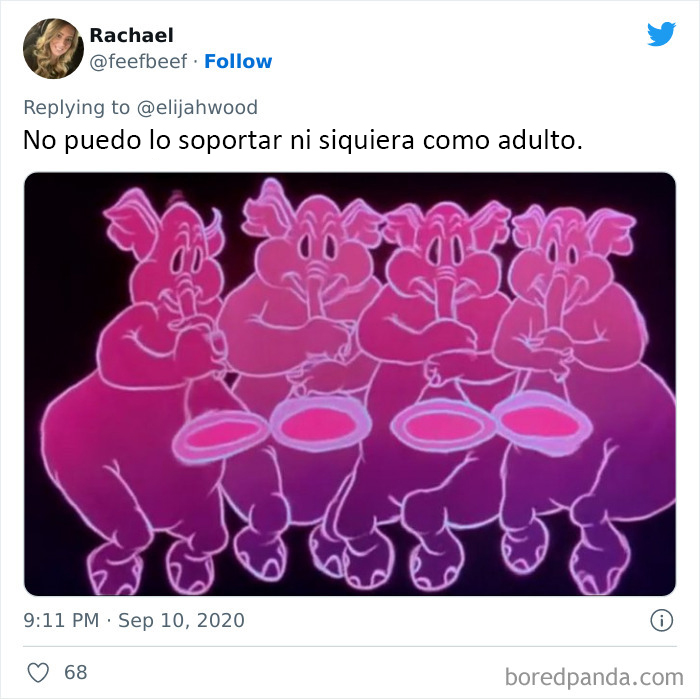Viewport: 700px width, 699px height.
Task: Click the third elephant's face from left
Action: (x=444, y=259)
